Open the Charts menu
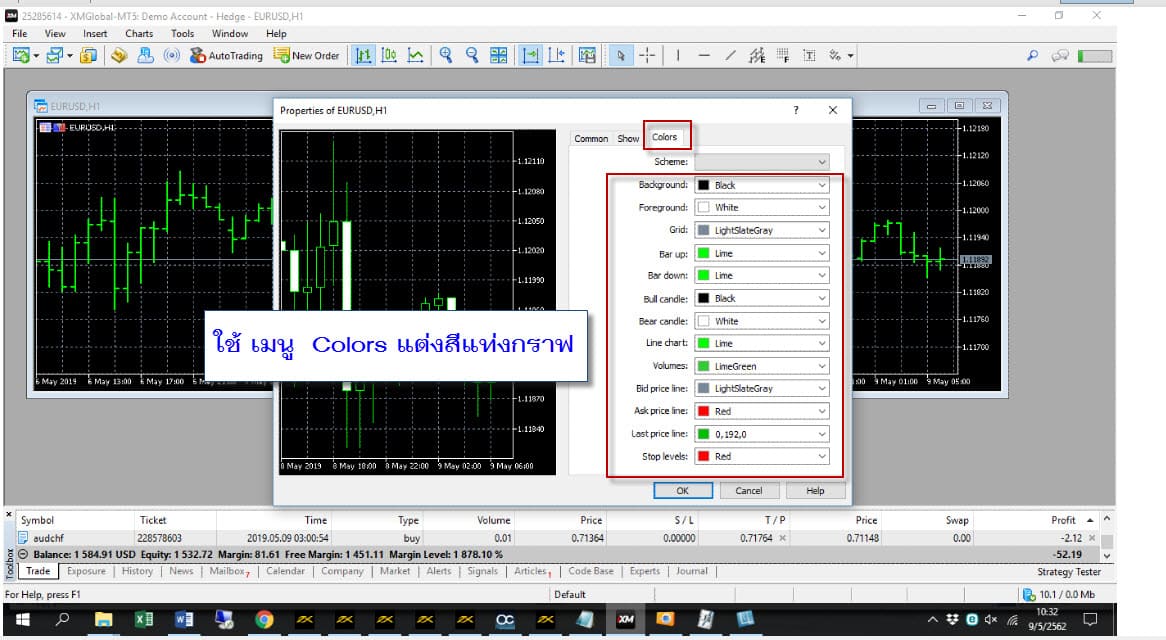 pyautogui.click(x=139, y=34)
